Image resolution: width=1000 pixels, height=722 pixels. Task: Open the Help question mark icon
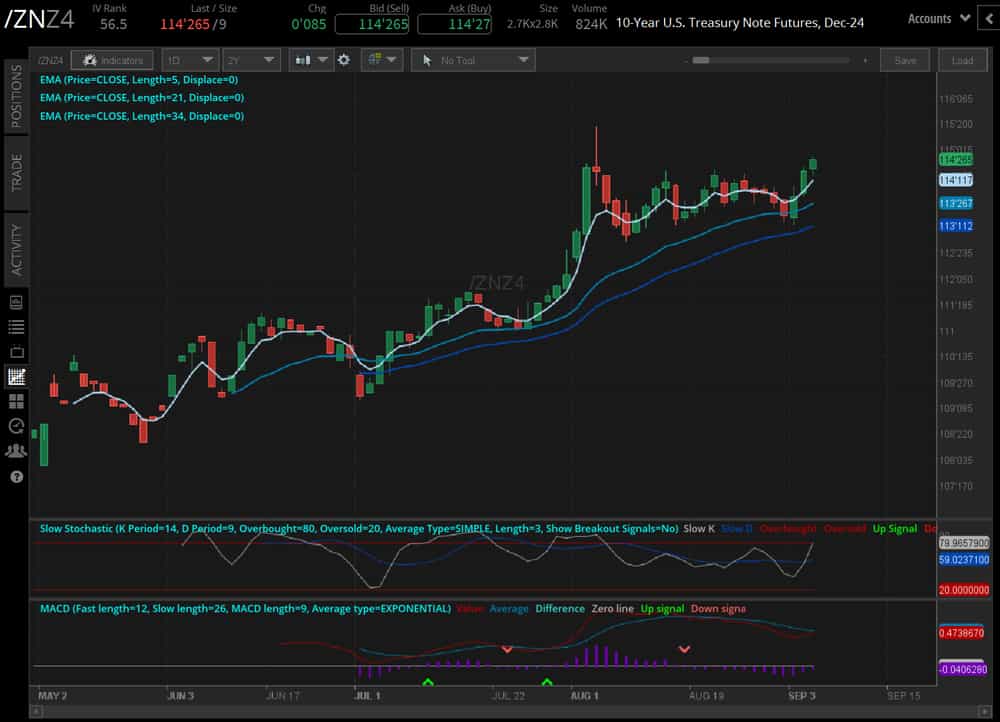(x=15, y=477)
